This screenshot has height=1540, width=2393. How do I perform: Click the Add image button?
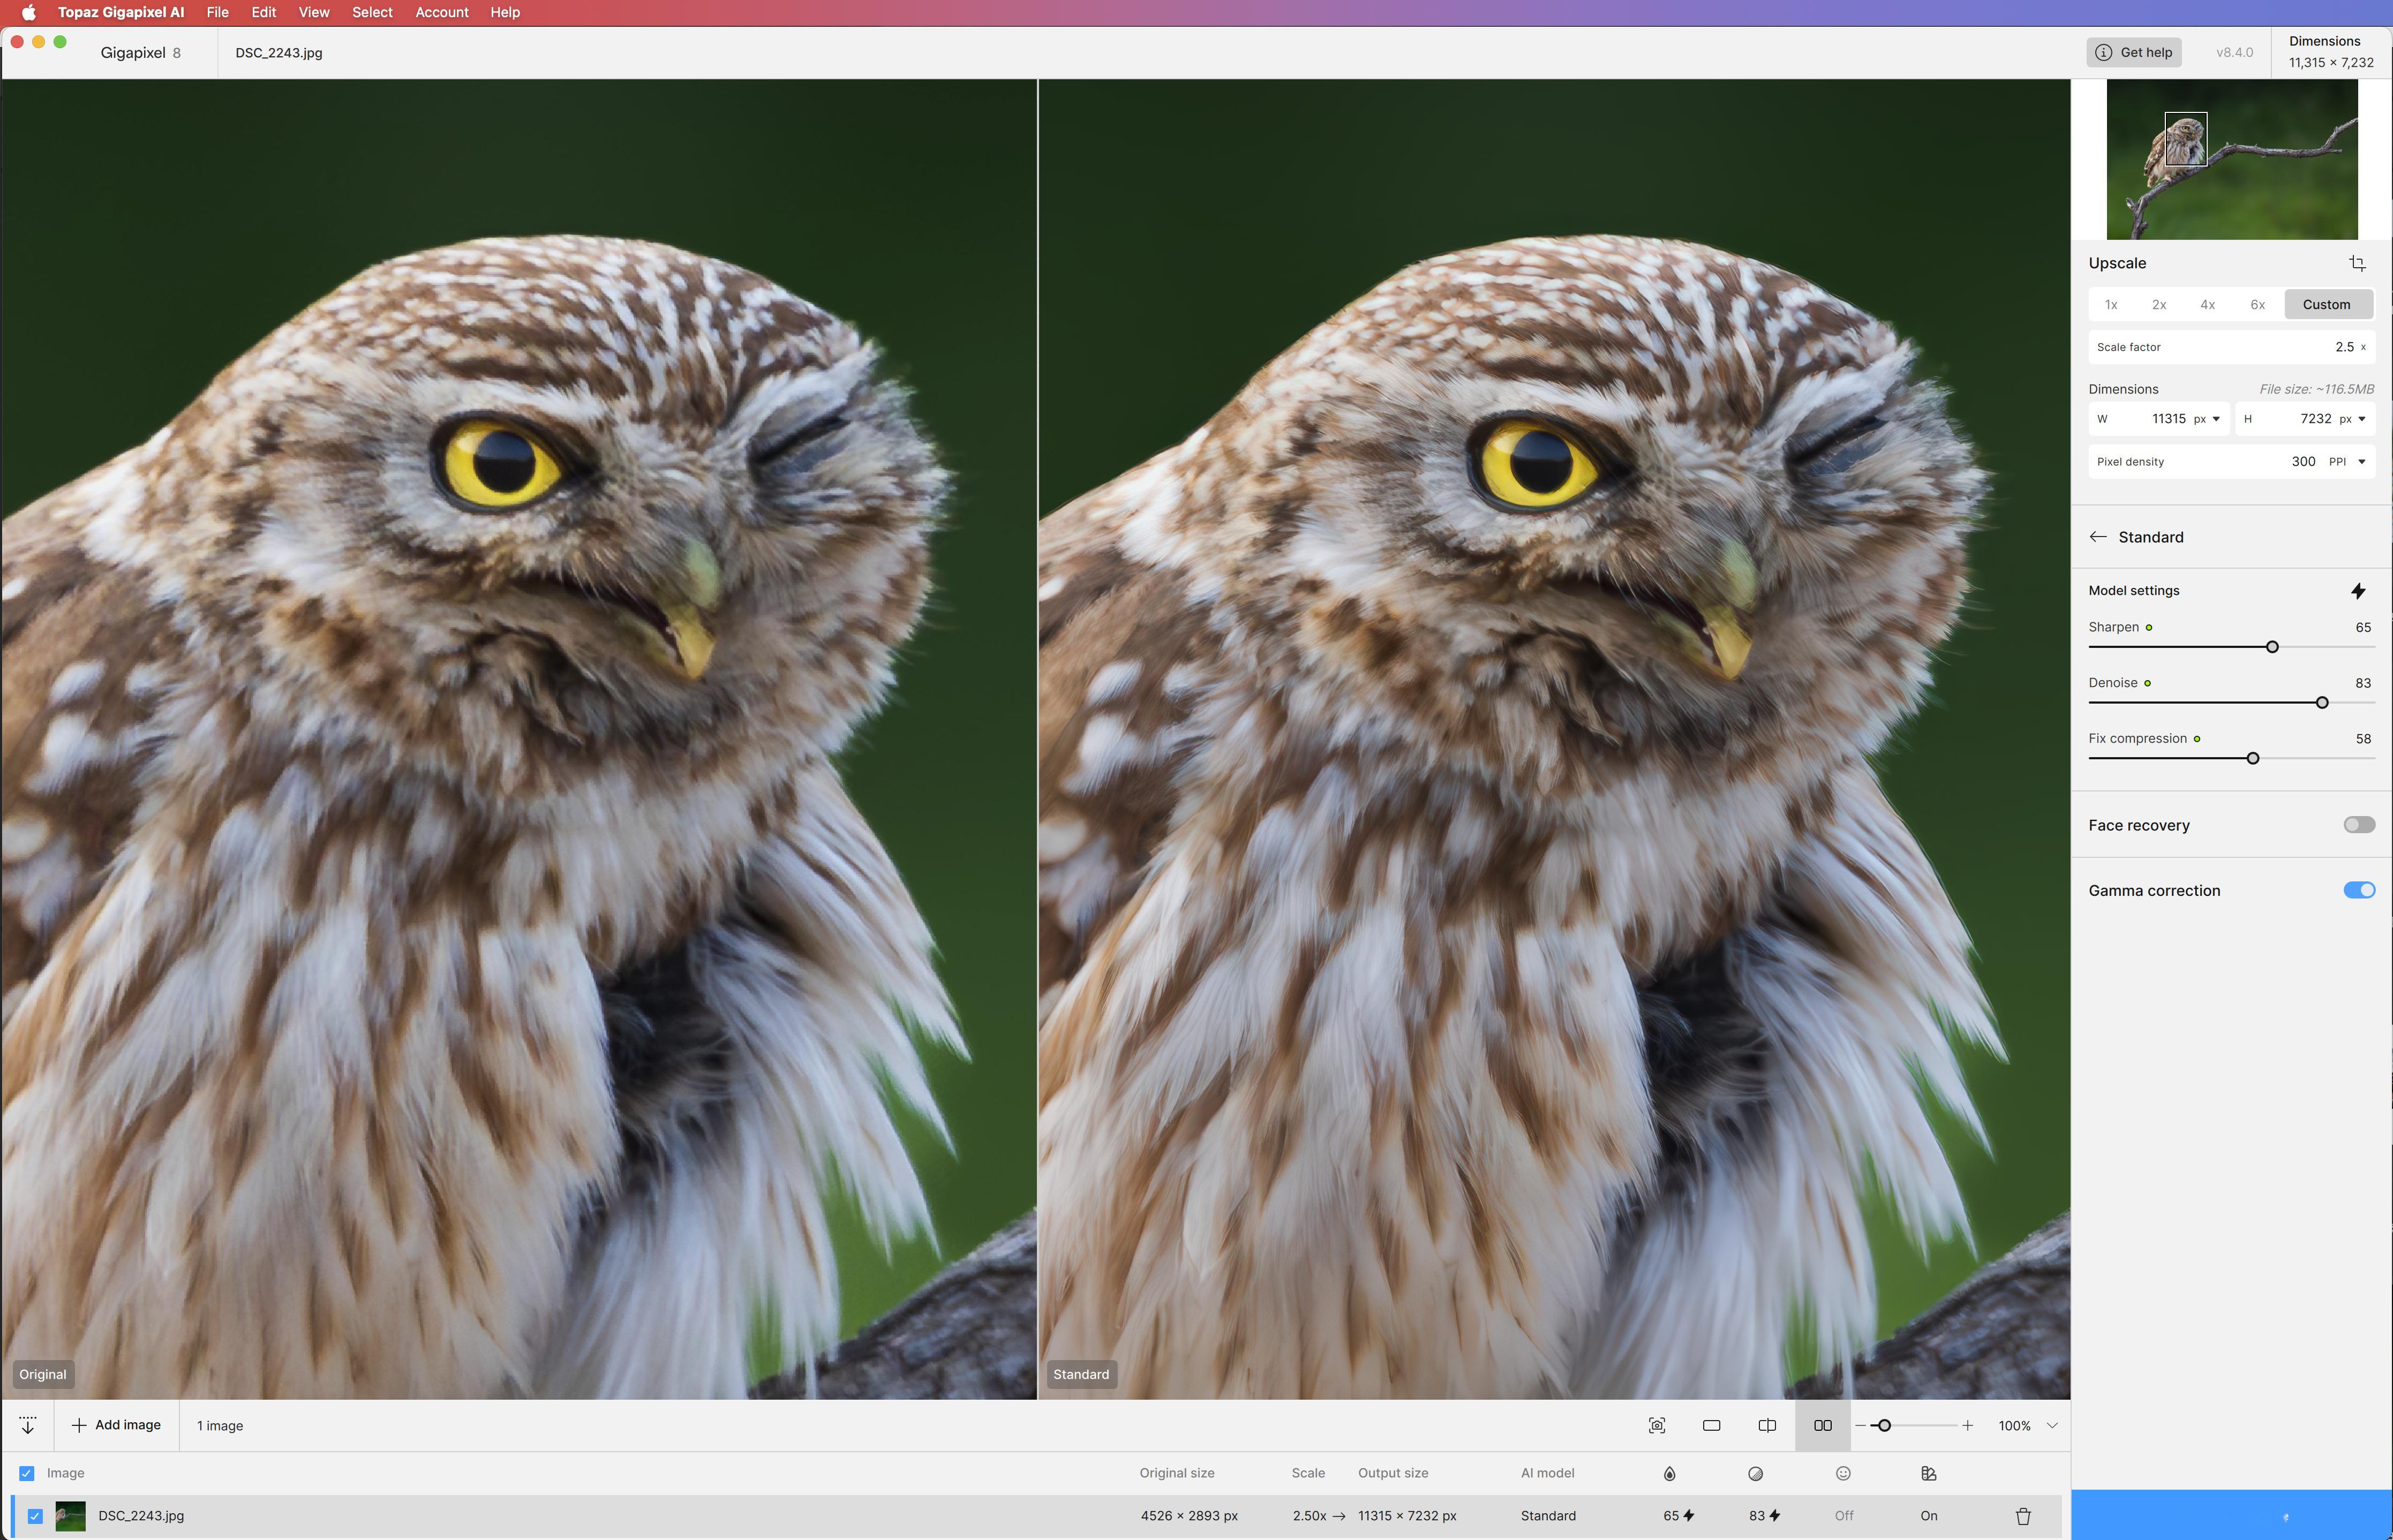[117, 1425]
